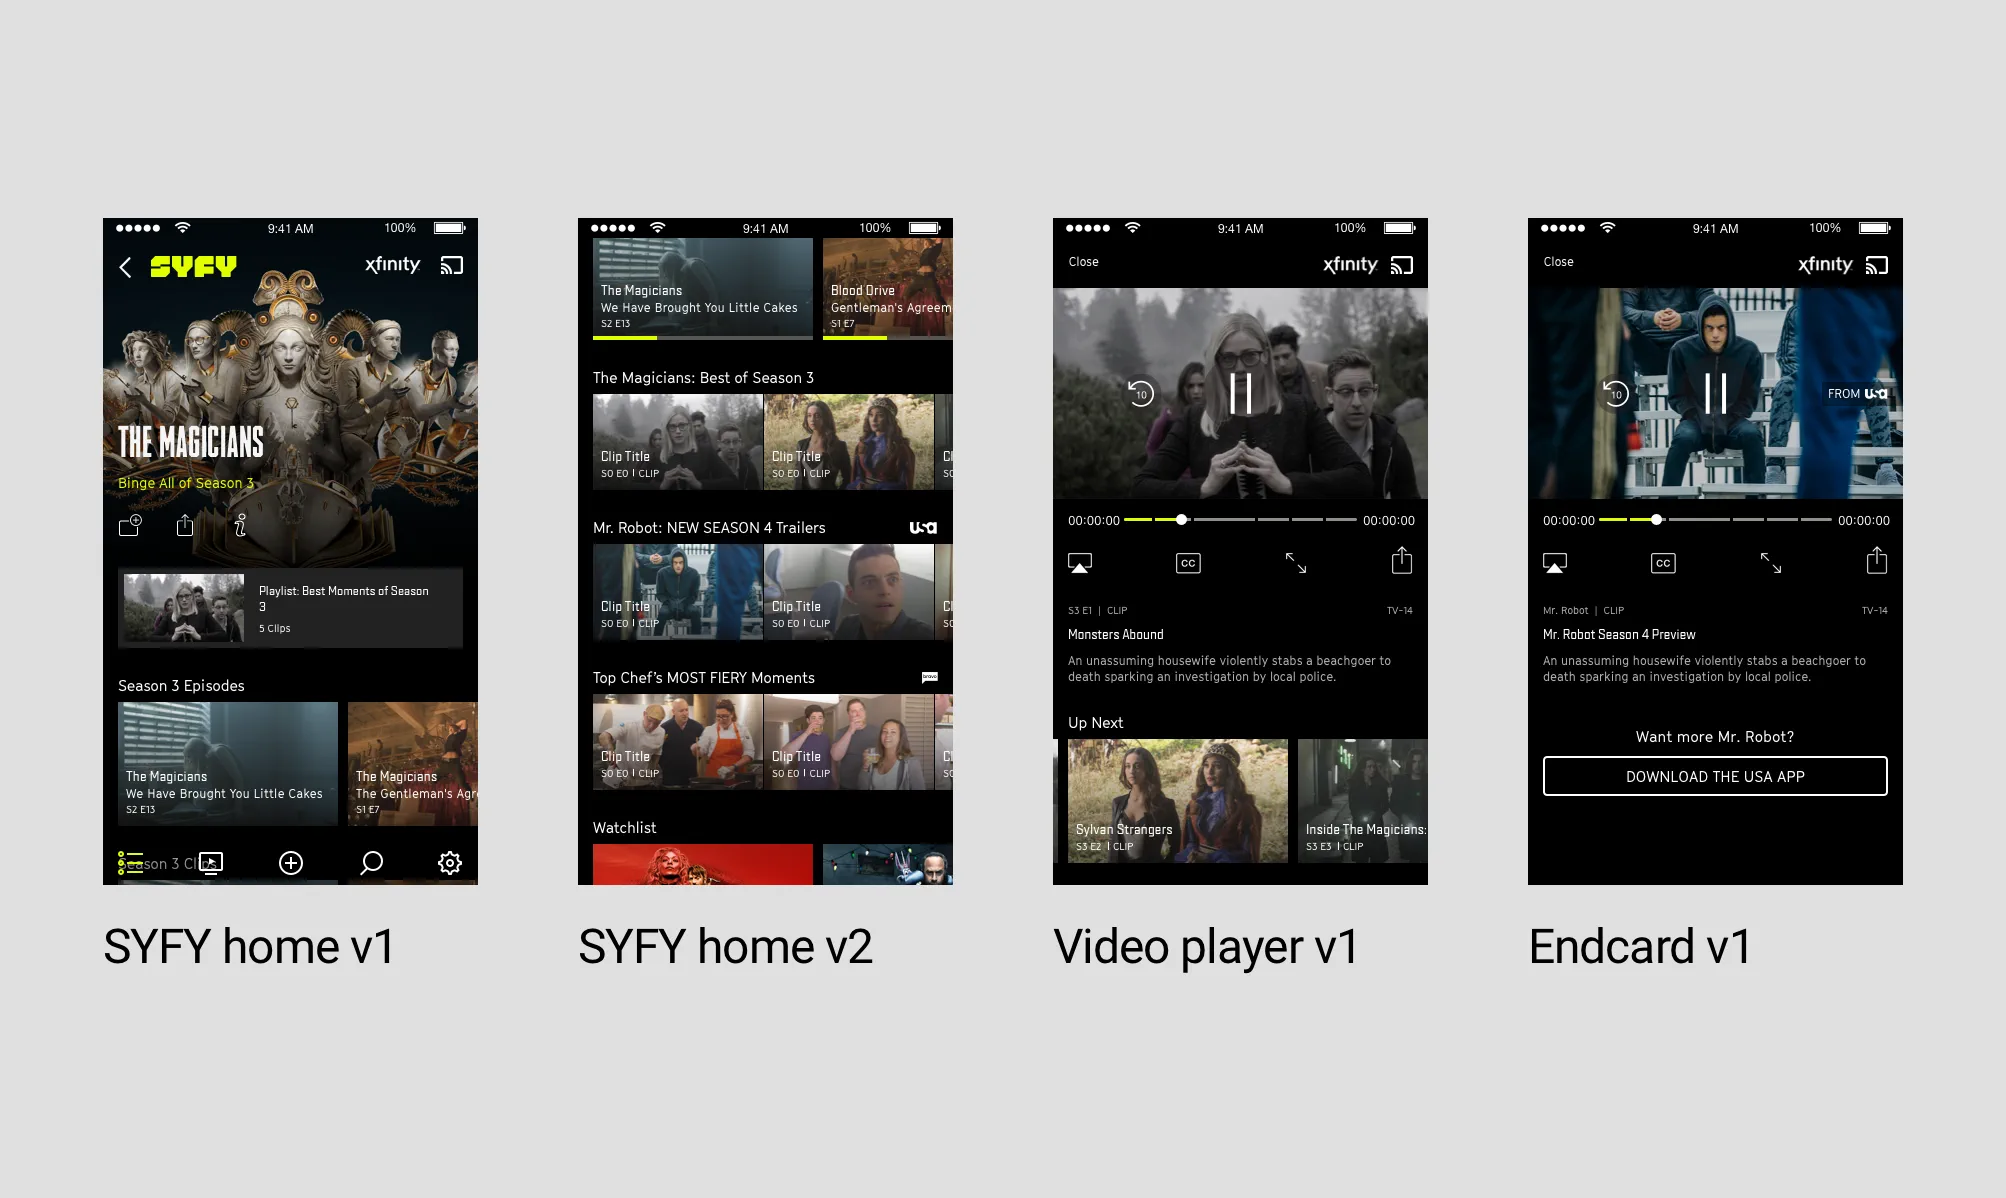Close the Video player v1 screen
2006x1198 pixels.
pos(1083,262)
